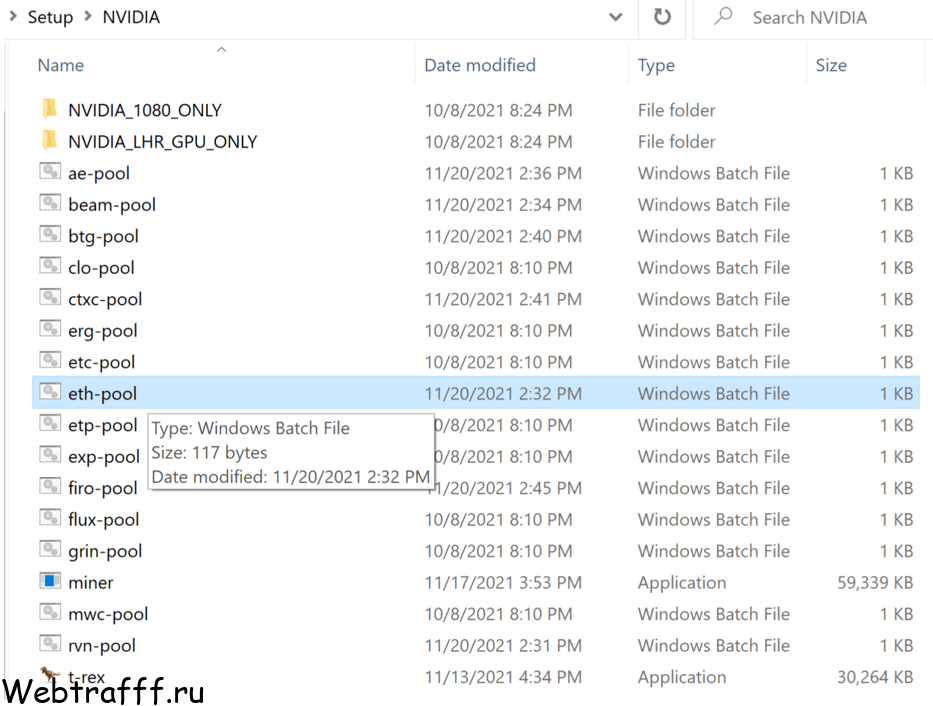Select the clo-pool batch file icon

pos(50,266)
